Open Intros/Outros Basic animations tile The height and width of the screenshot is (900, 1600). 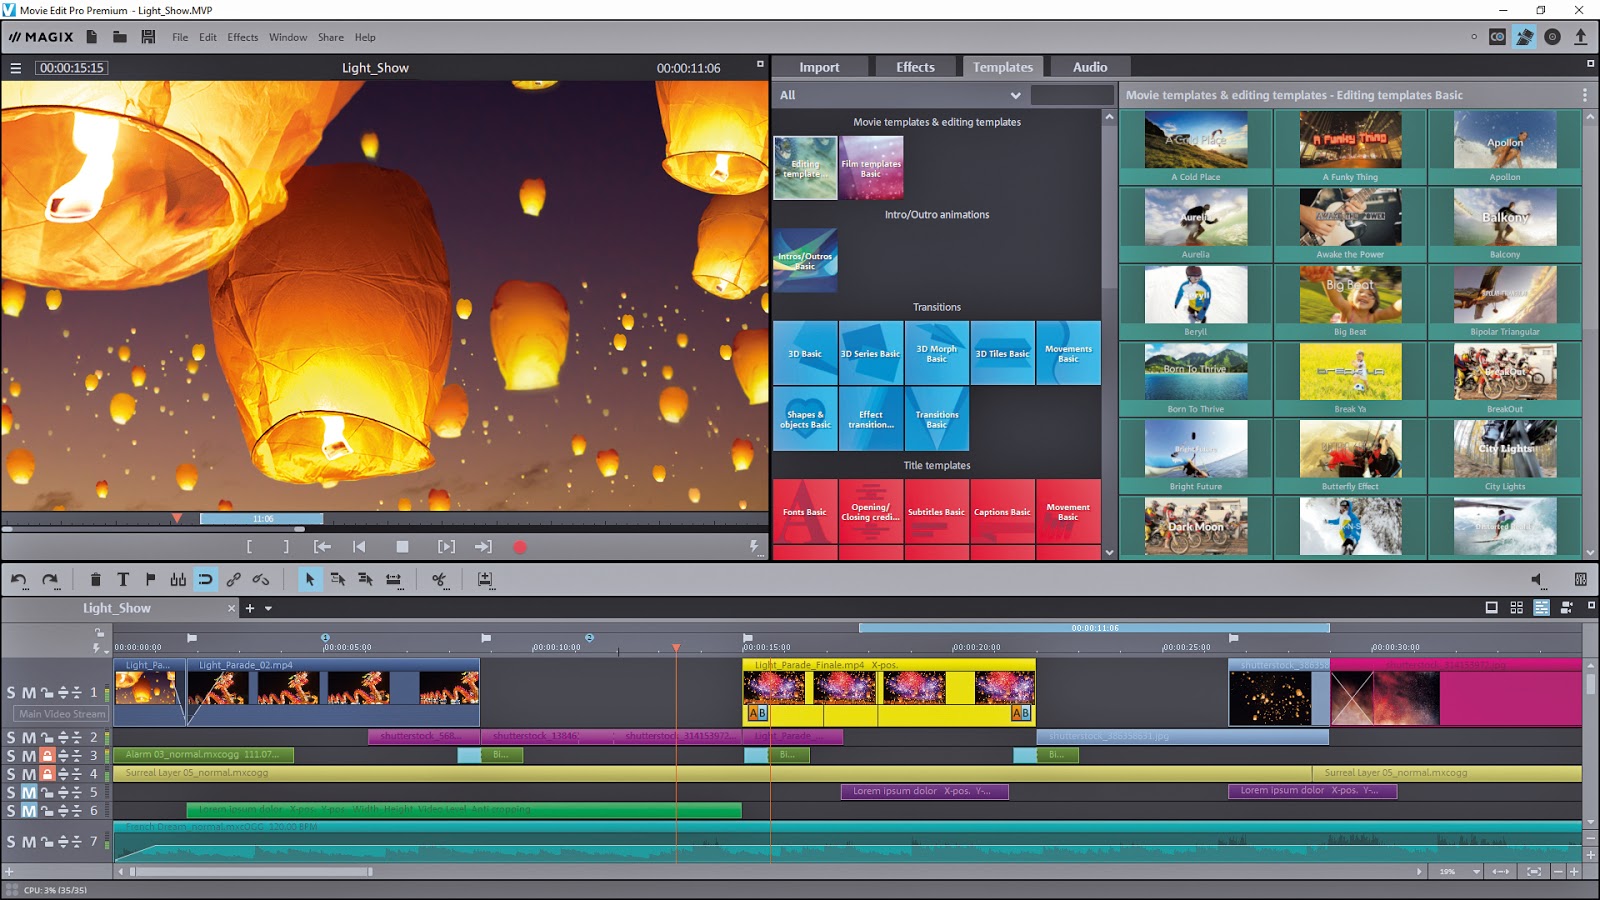click(x=805, y=261)
